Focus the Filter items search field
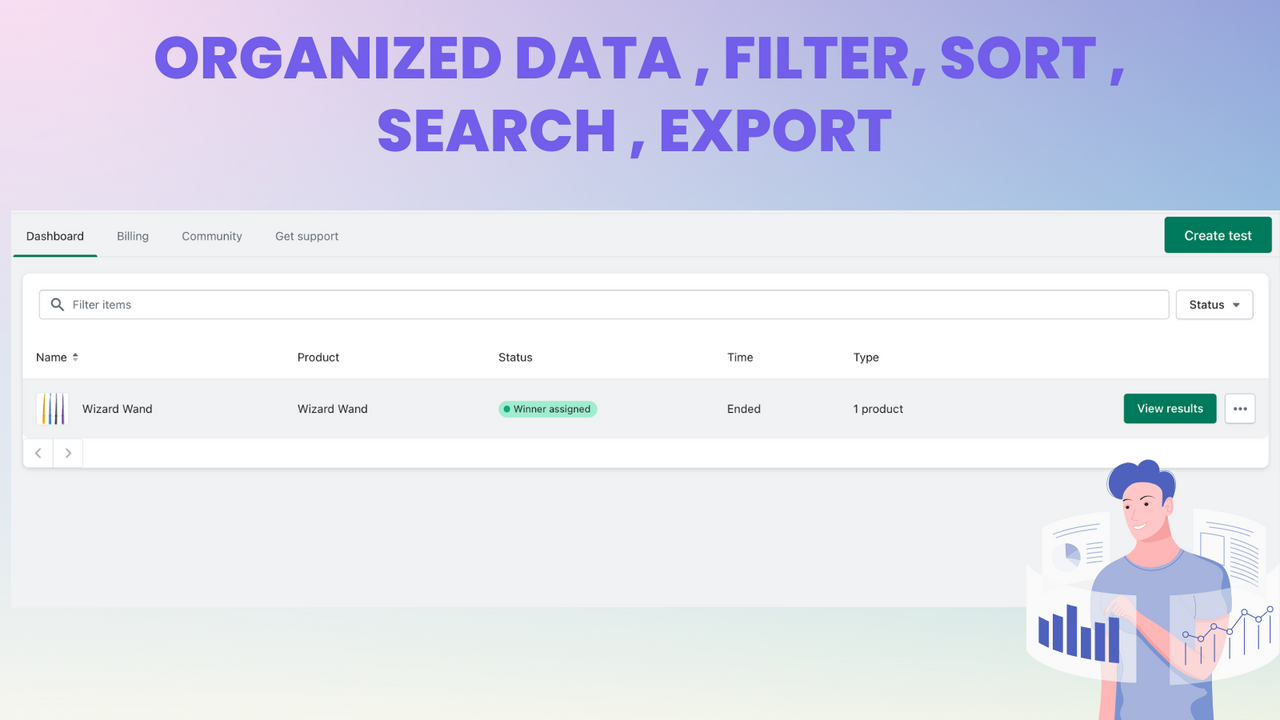The height and width of the screenshot is (720, 1280). (x=604, y=305)
